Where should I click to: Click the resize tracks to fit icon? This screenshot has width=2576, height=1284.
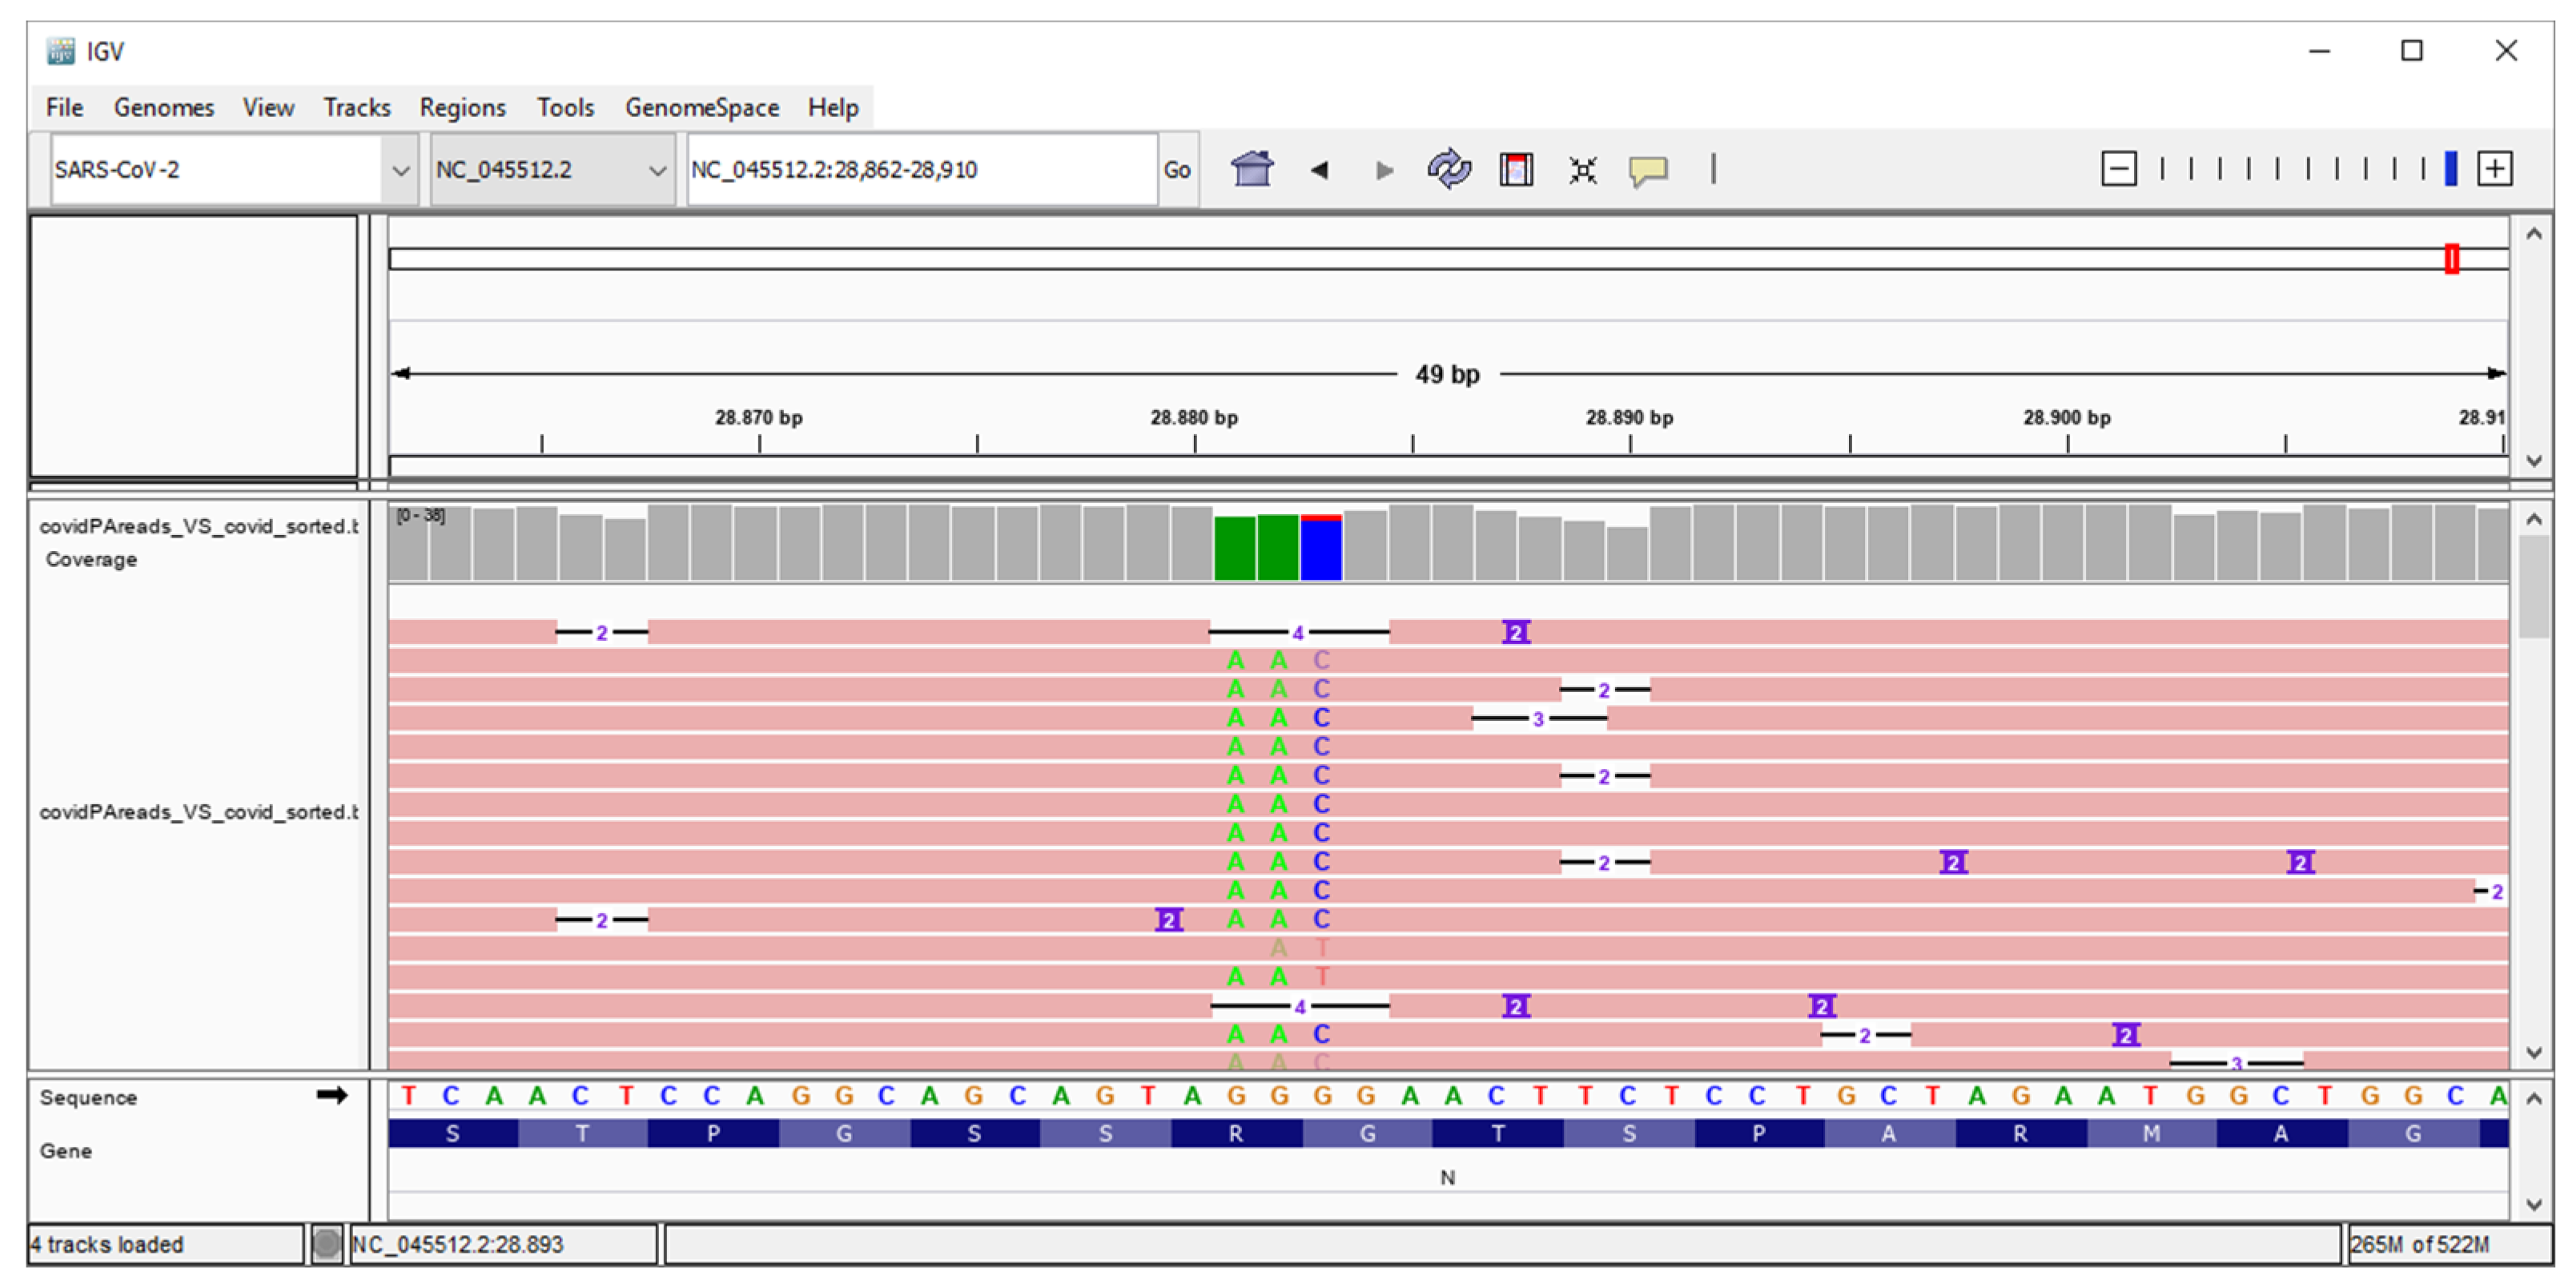coord(1582,170)
